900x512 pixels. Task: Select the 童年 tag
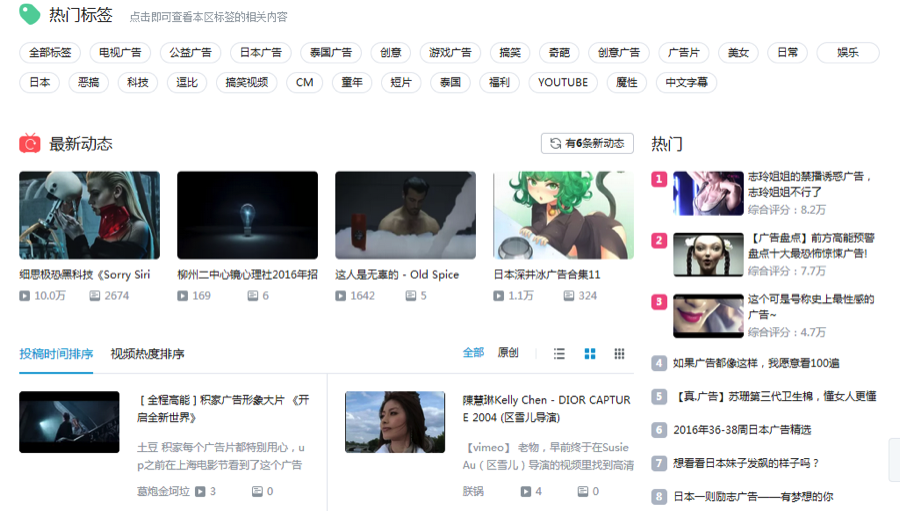(x=352, y=82)
